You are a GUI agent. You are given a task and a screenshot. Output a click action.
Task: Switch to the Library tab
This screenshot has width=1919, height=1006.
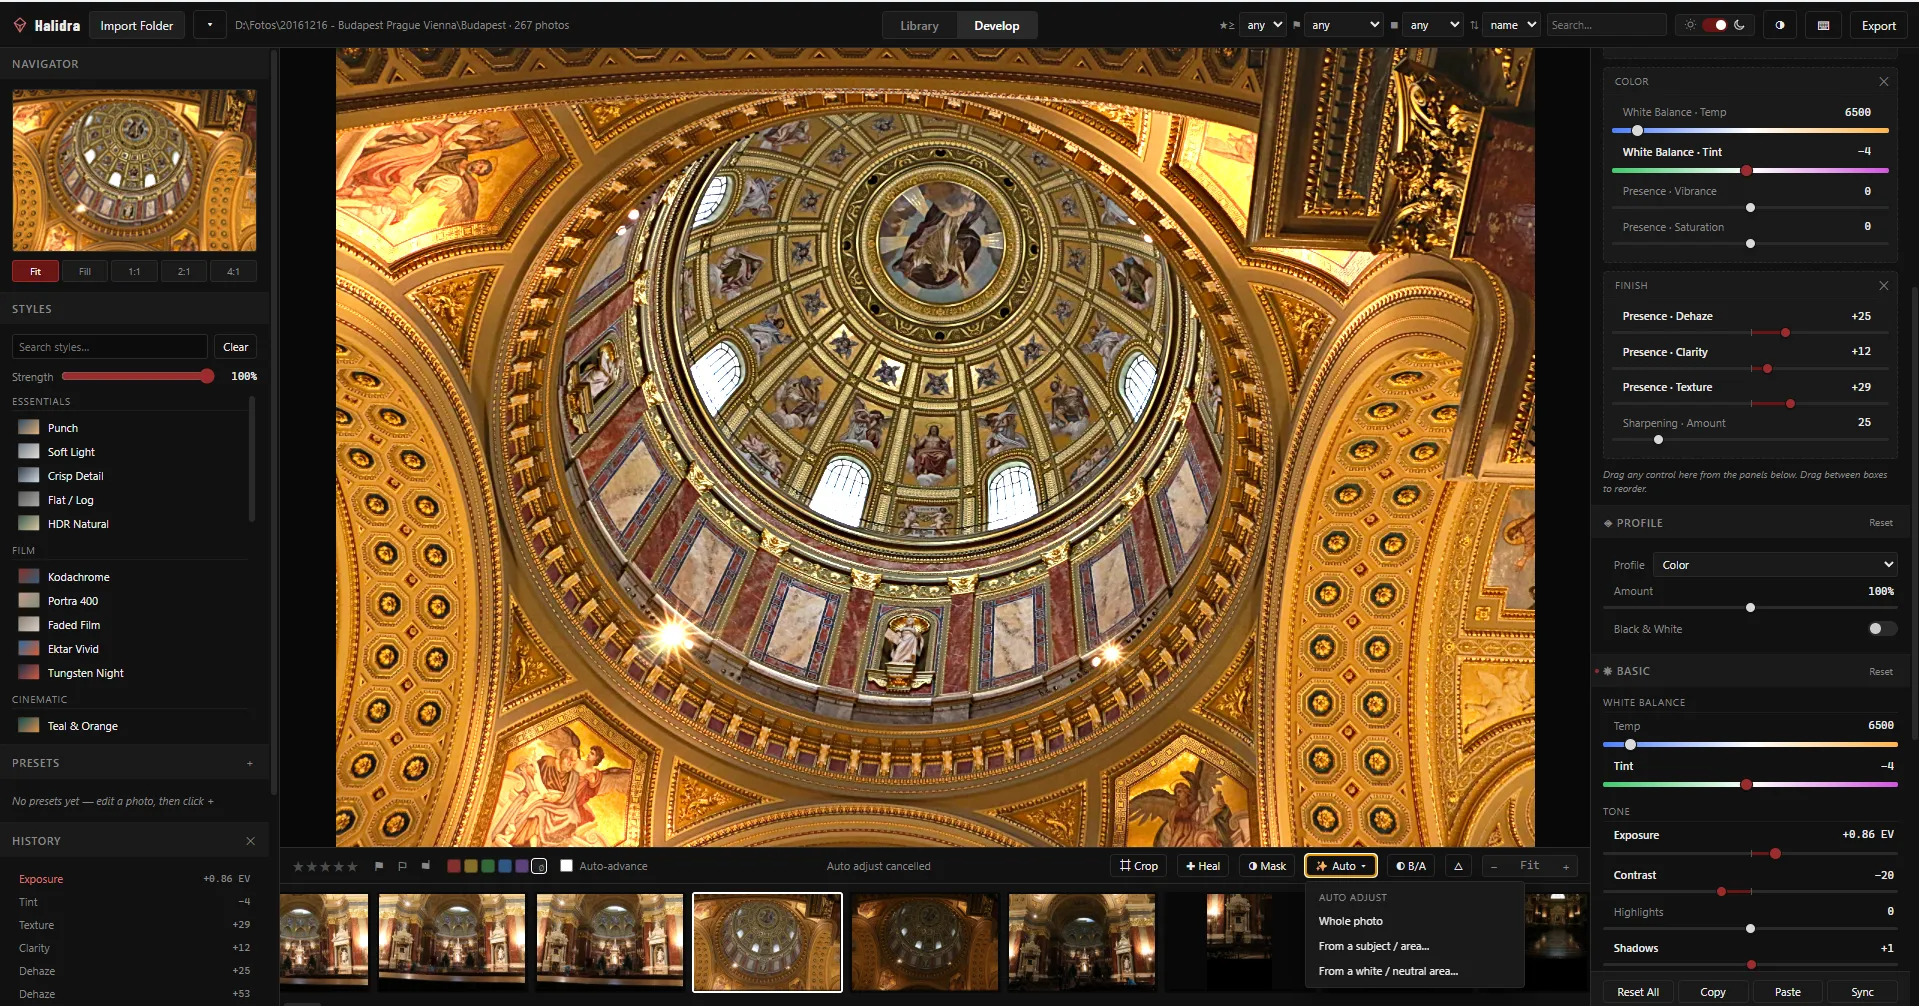click(919, 25)
